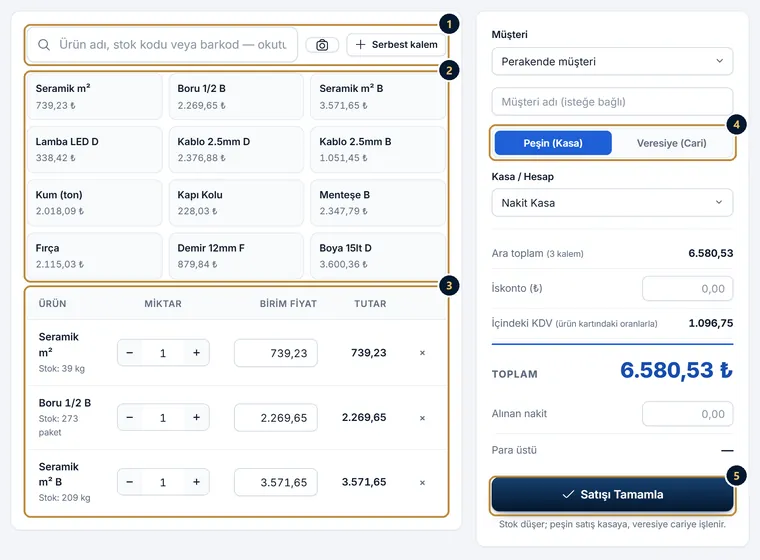Add Kablo 2.5mm B product card
Viewport: 760px width, 560px height.
(378, 149)
